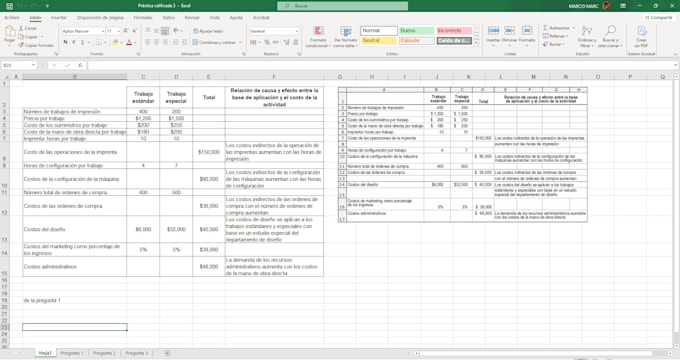Click text orientation icon
680x360 pixels.
(176, 31)
